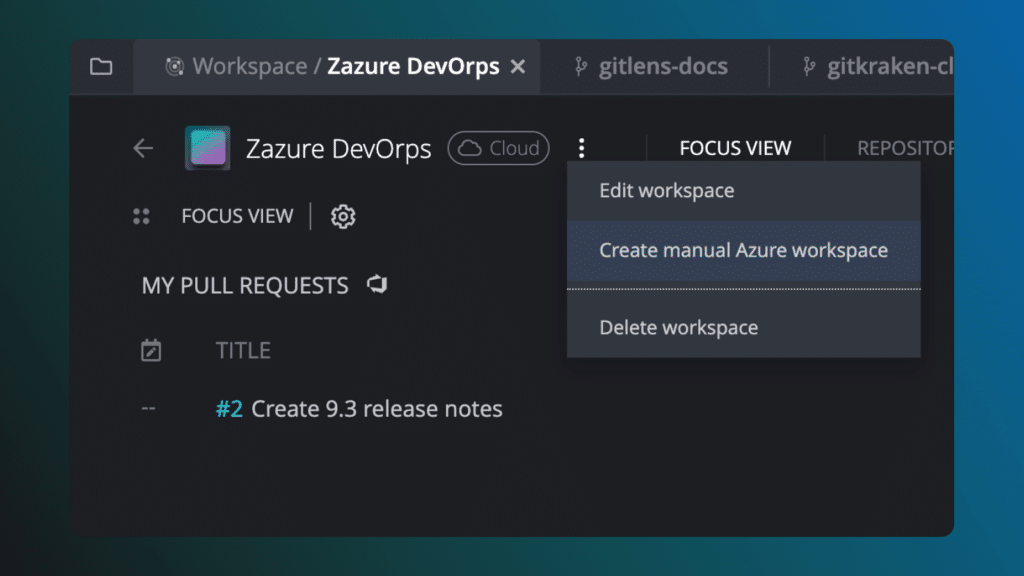
Task: Select Delete workspace in the menu
Action: [x=678, y=327]
